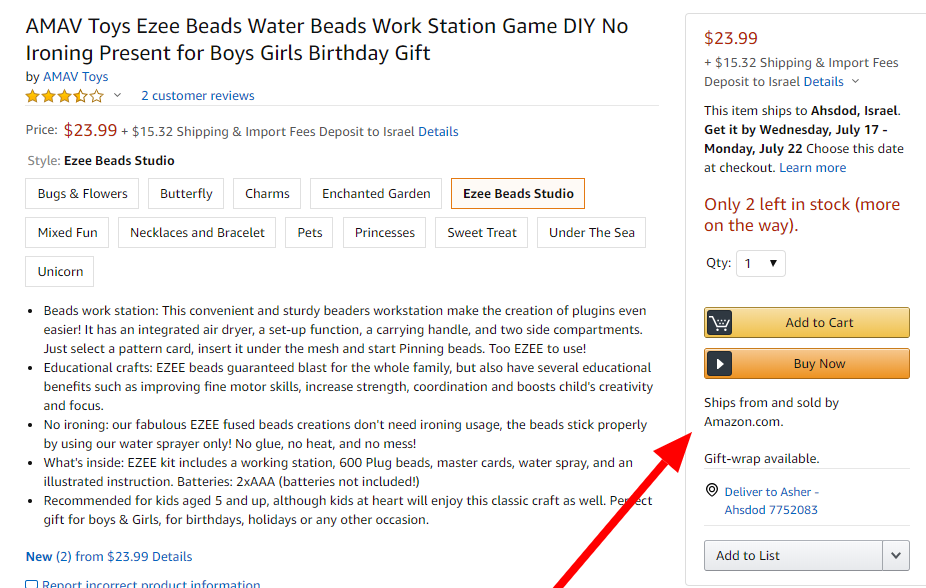Click the shopping cart icon
Image resolution: width=926 pixels, height=588 pixels.
pyautogui.click(x=719, y=323)
